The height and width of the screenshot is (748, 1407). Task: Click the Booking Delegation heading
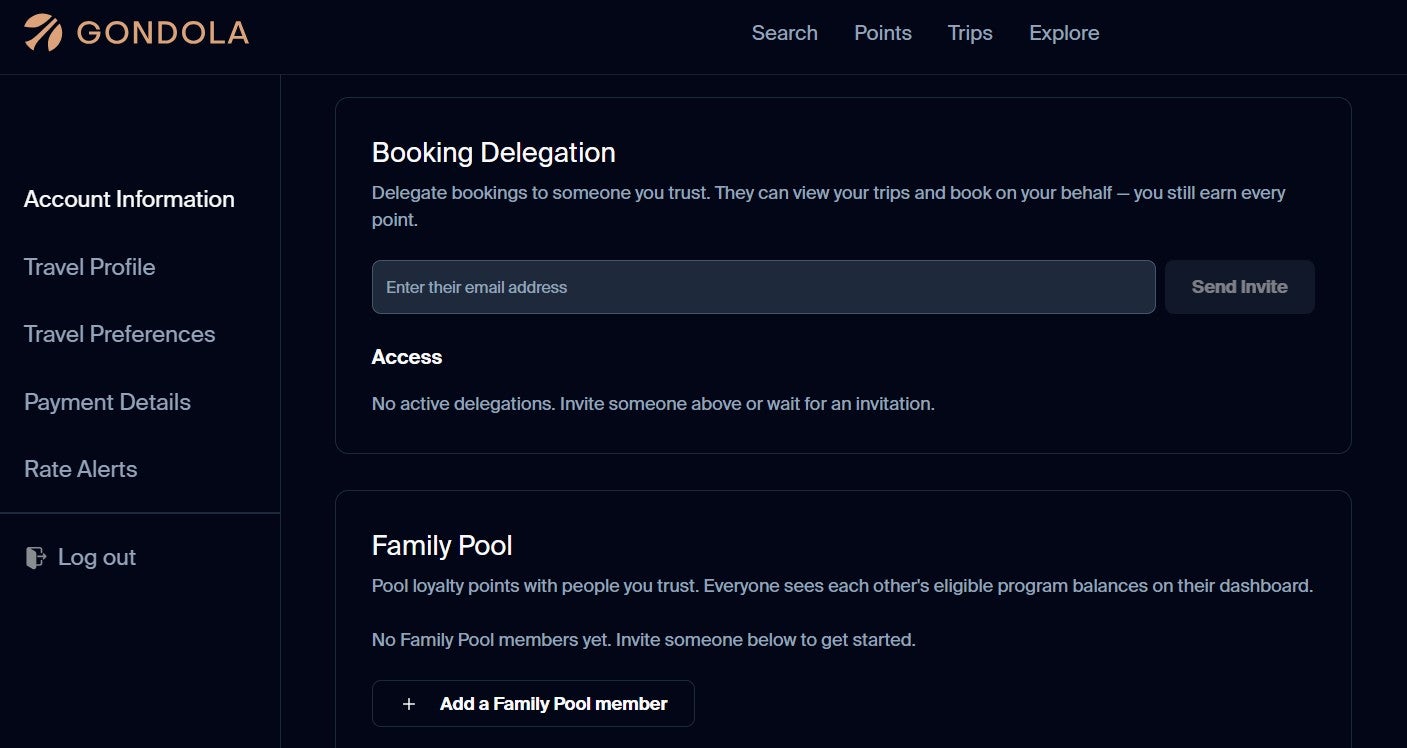(494, 152)
